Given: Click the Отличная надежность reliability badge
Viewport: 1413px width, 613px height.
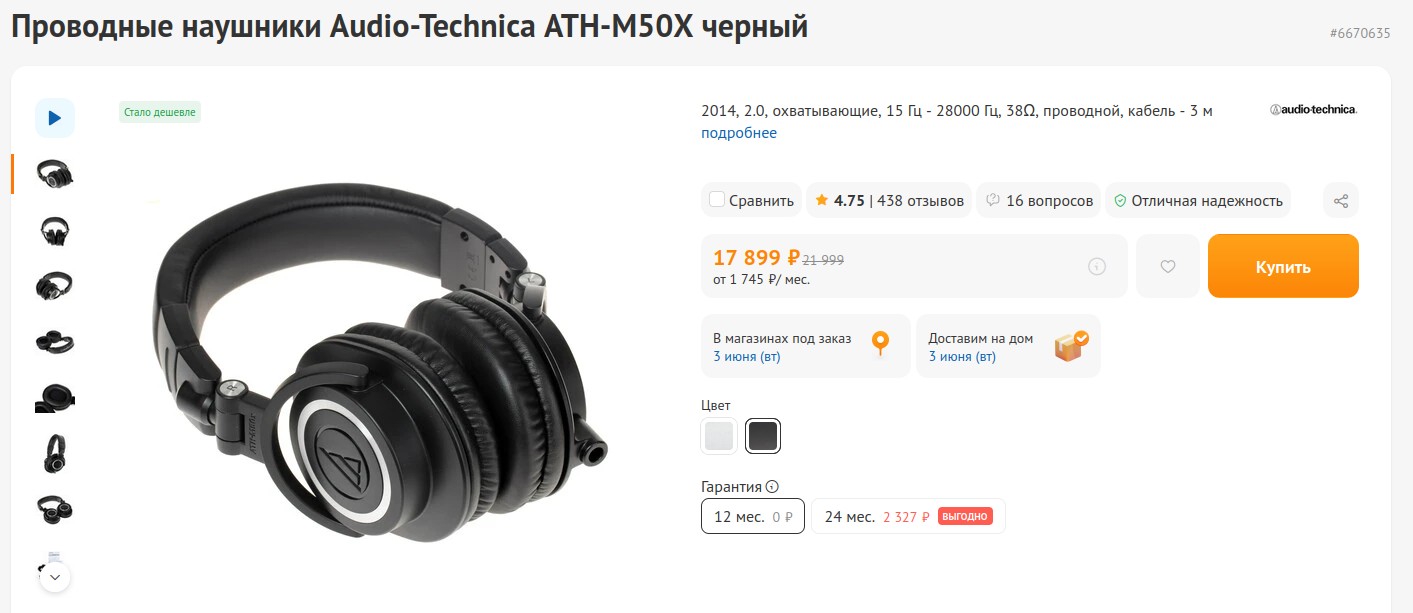Looking at the screenshot, I should click(1198, 200).
